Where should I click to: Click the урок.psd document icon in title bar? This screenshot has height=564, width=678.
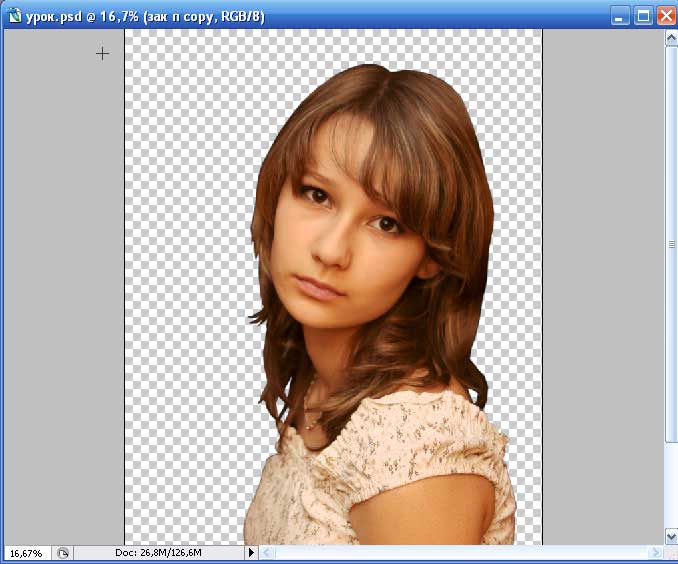pos(15,16)
